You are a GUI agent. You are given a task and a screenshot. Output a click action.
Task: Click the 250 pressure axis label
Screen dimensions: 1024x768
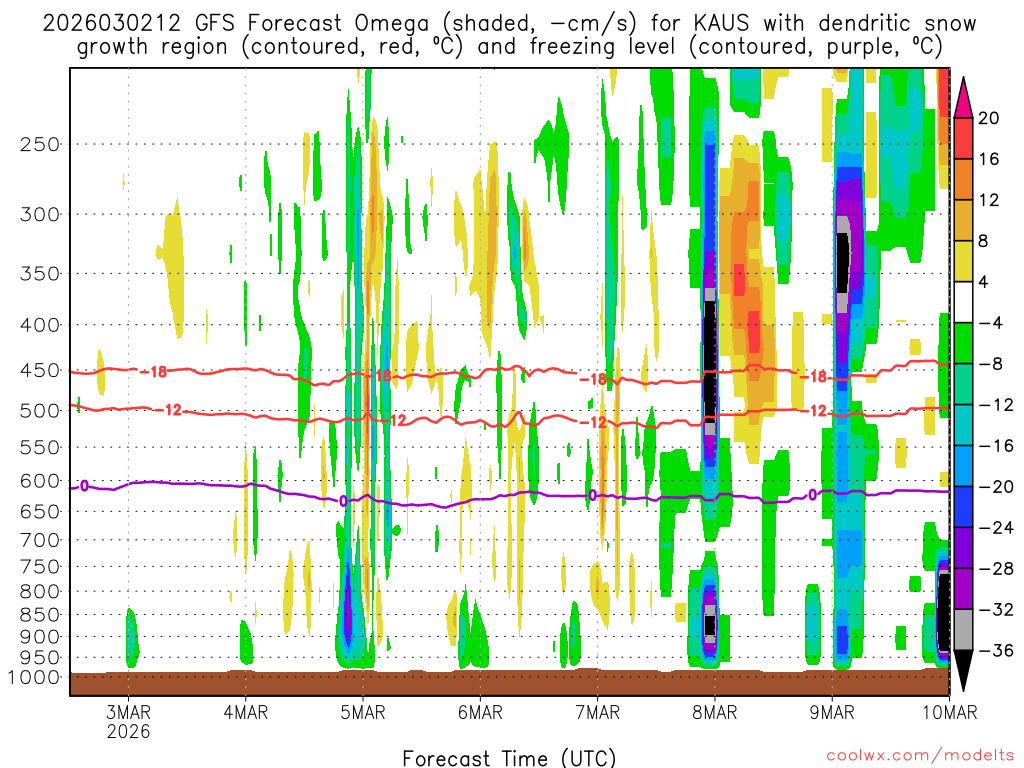[40, 144]
